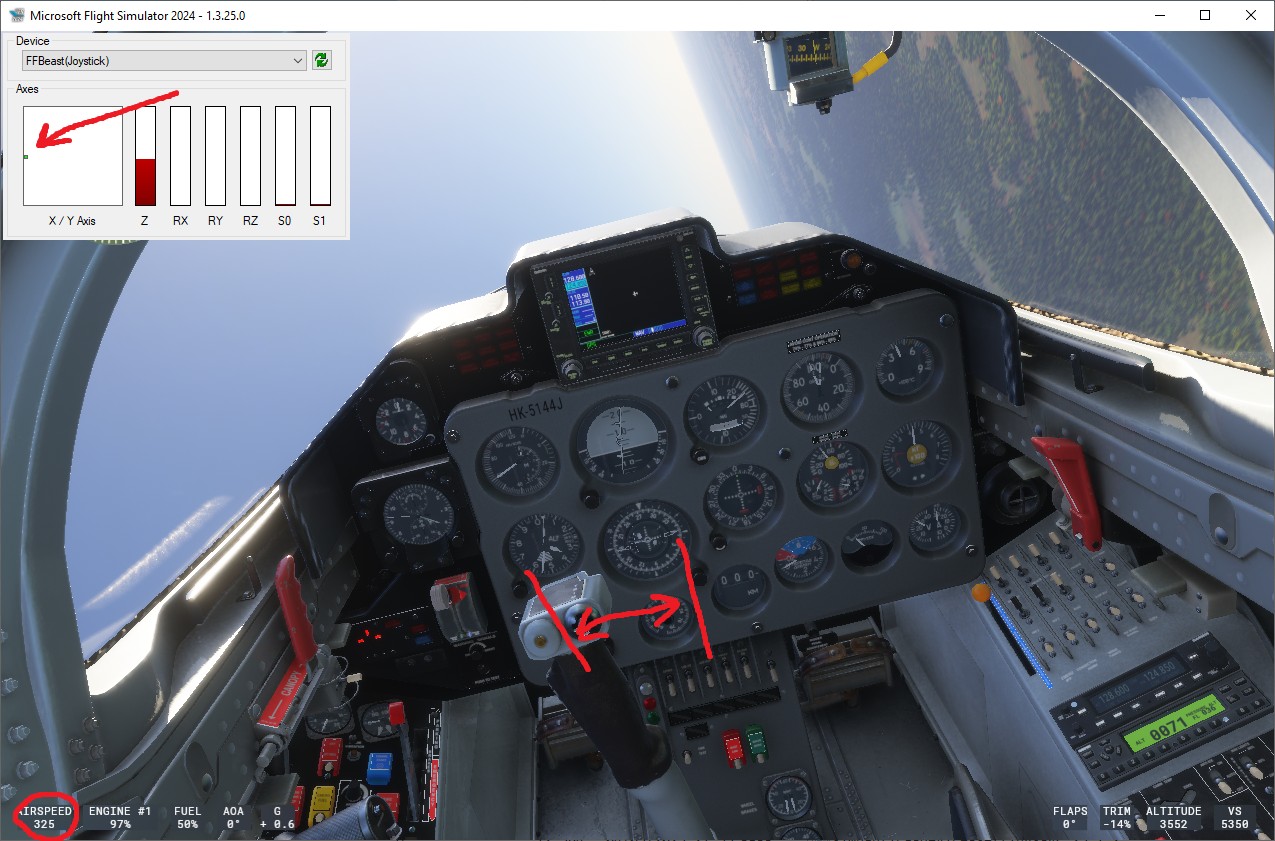Click the green refresh devices icon
Screen dimensions: 1275x841
pos(321,61)
